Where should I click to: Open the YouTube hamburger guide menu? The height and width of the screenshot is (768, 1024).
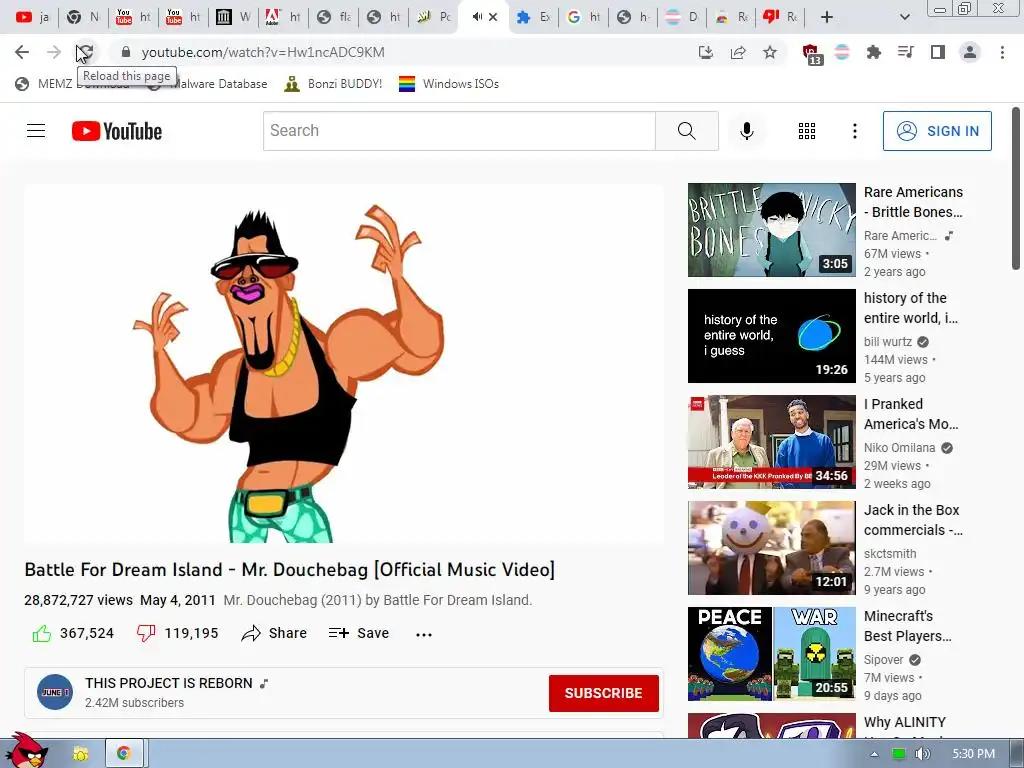click(x=36, y=131)
